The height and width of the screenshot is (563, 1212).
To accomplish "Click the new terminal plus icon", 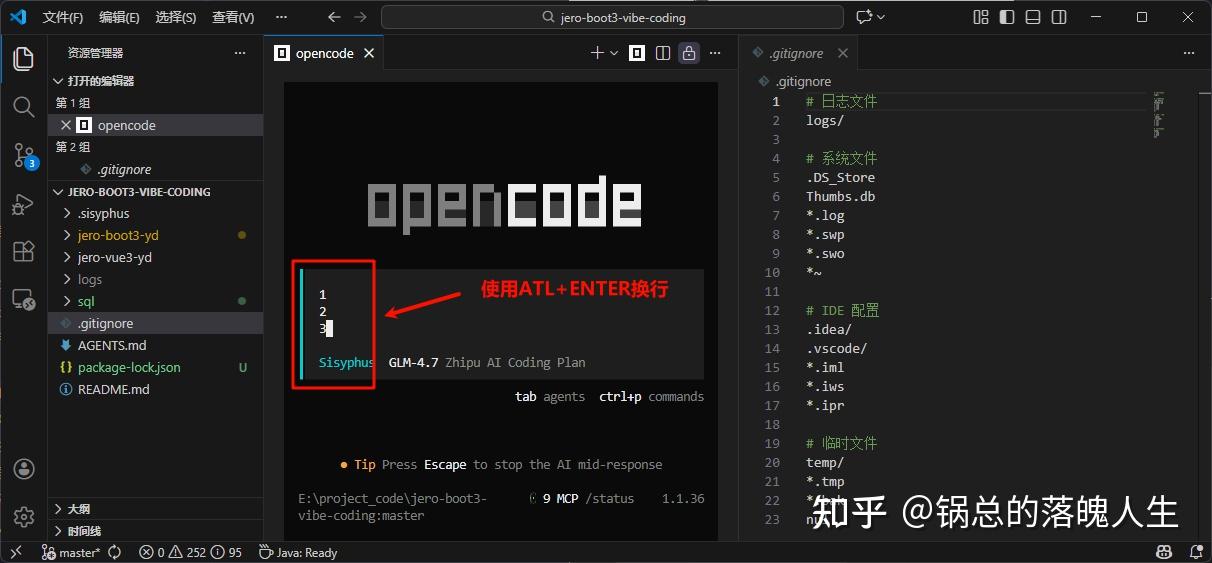I will tap(597, 53).
